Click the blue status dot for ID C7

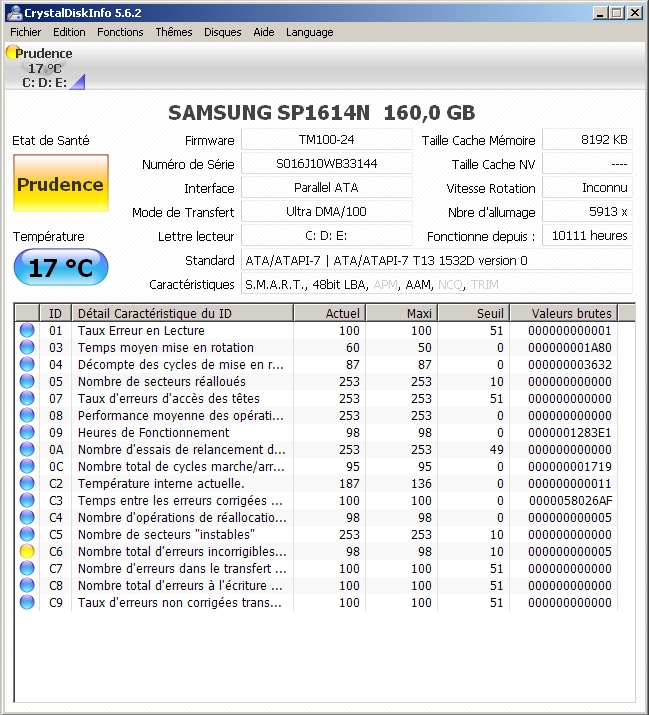27,569
